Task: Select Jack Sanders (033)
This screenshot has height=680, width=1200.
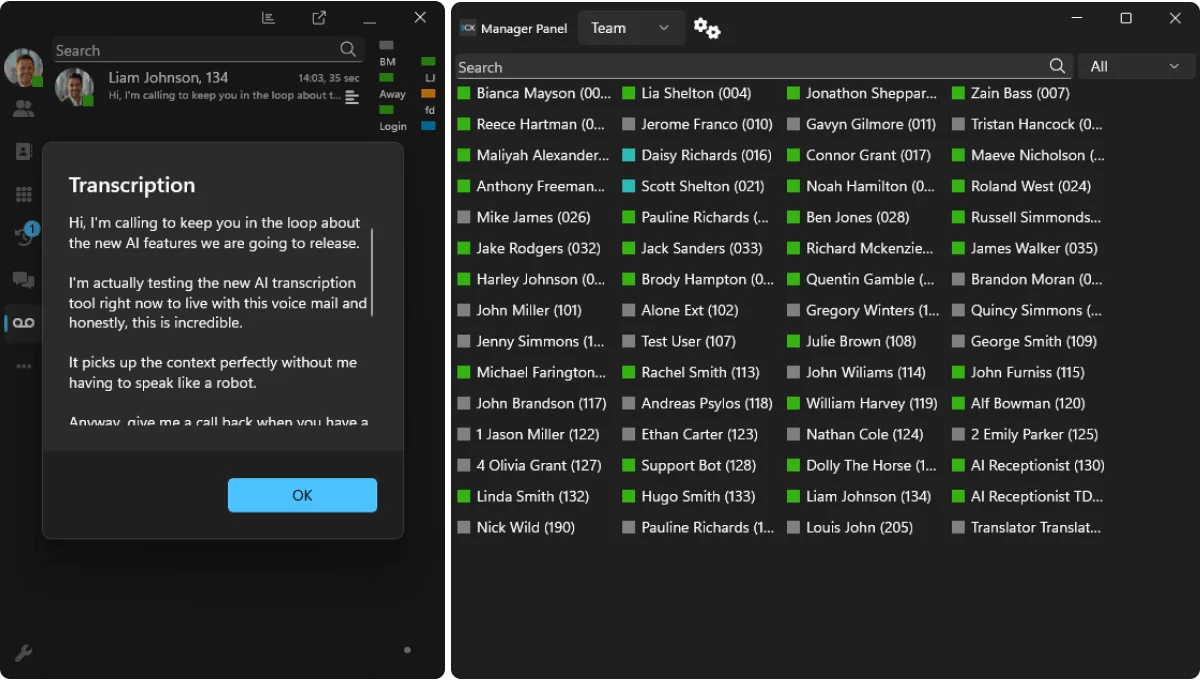Action: pos(692,248)
